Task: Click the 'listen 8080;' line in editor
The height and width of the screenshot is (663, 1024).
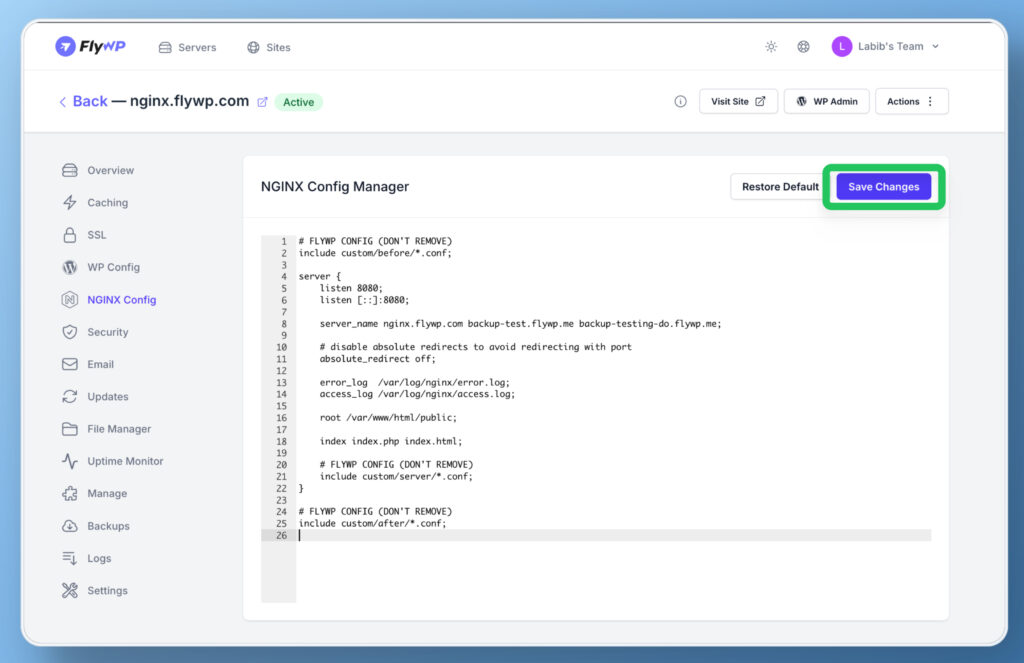Action: [351, 288]
